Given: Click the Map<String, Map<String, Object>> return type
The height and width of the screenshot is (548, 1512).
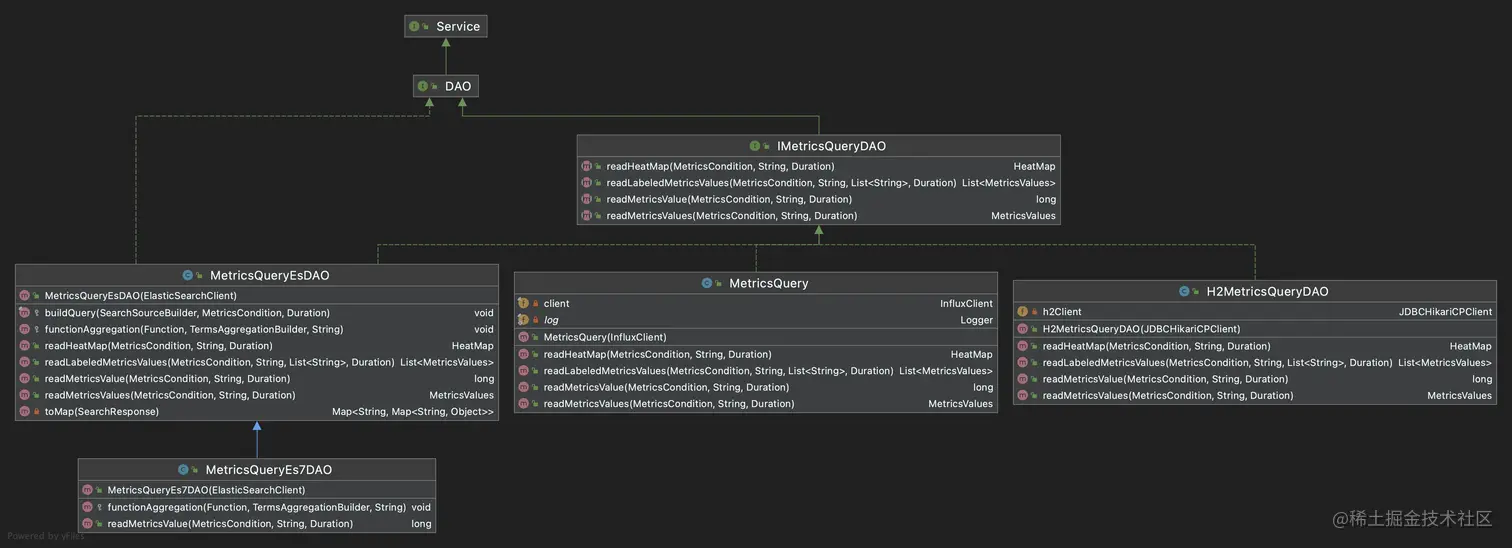Looking at the screenshot, I should coord(413,411).
